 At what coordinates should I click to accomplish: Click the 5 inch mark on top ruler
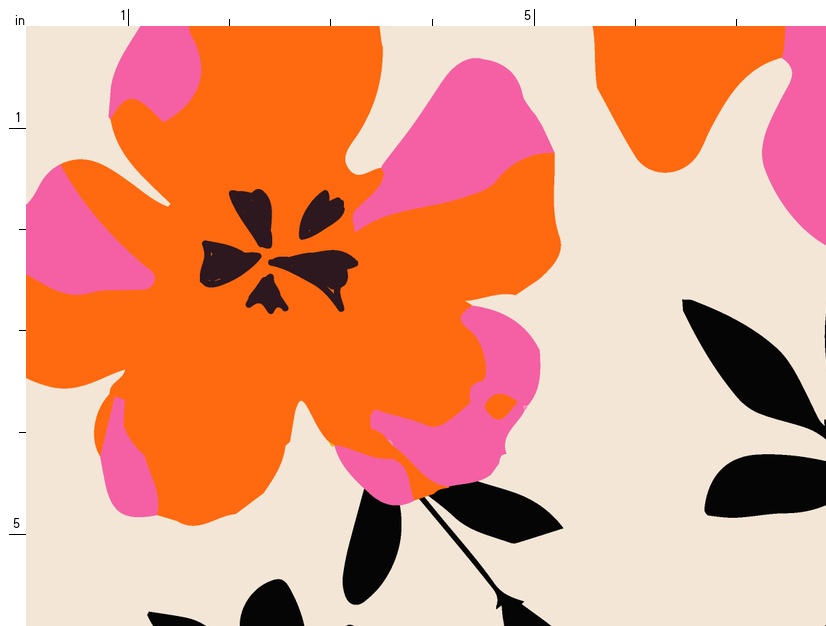pyautogui.click(x=529, y=16)
